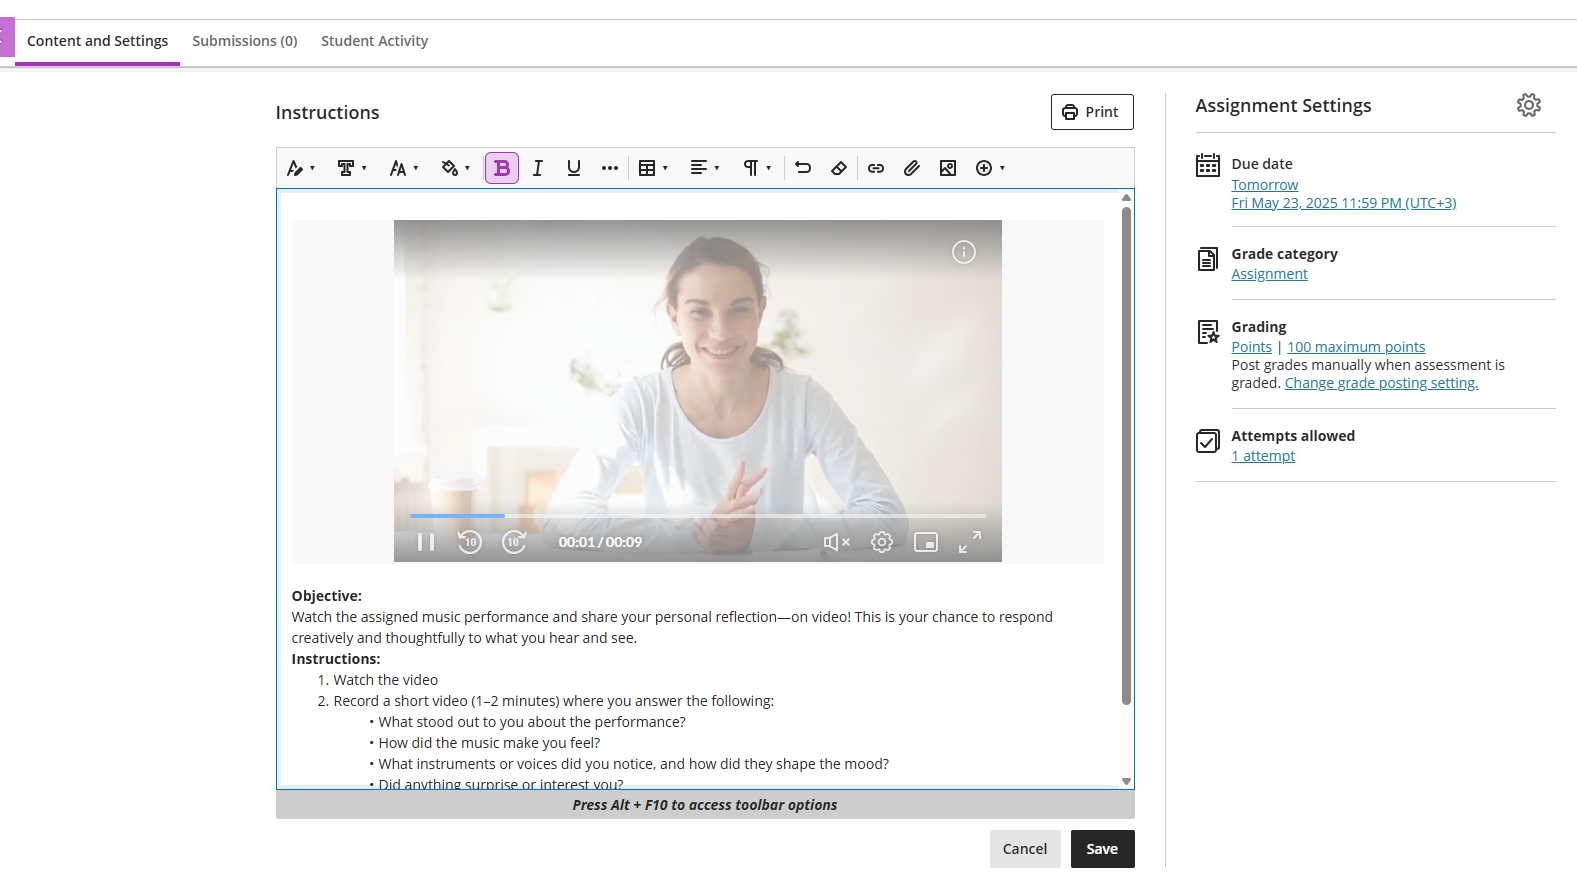Toggle italic formatting
The height and width of the screenshot is (892, 1577).
pos(538,168)
